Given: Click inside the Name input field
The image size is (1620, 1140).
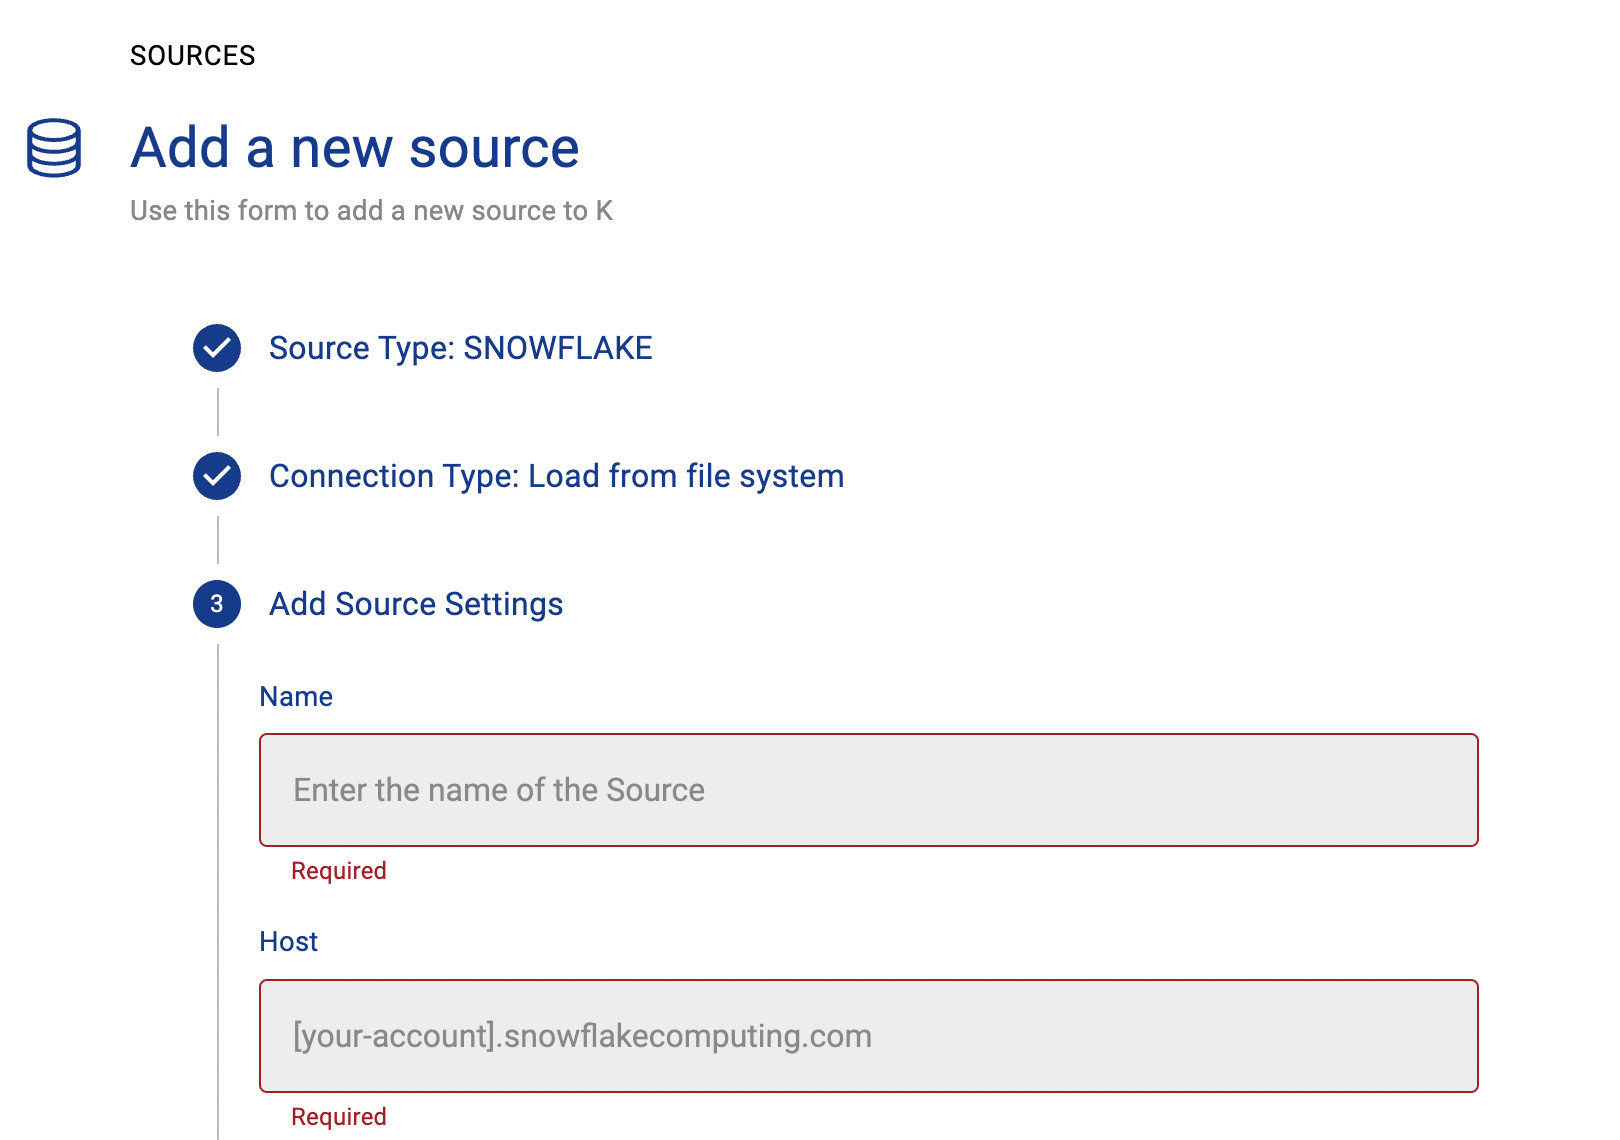Looking at the screenshot, I should [868, 790].
